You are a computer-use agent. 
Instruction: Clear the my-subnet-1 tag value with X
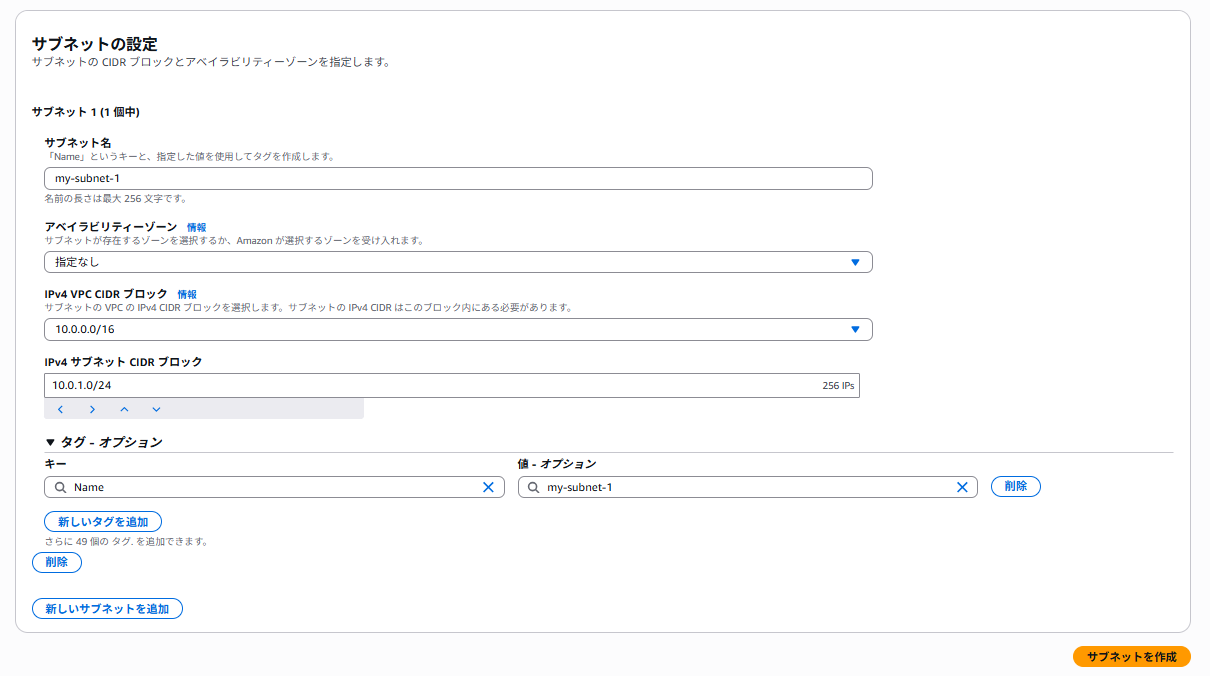(962, 487)
